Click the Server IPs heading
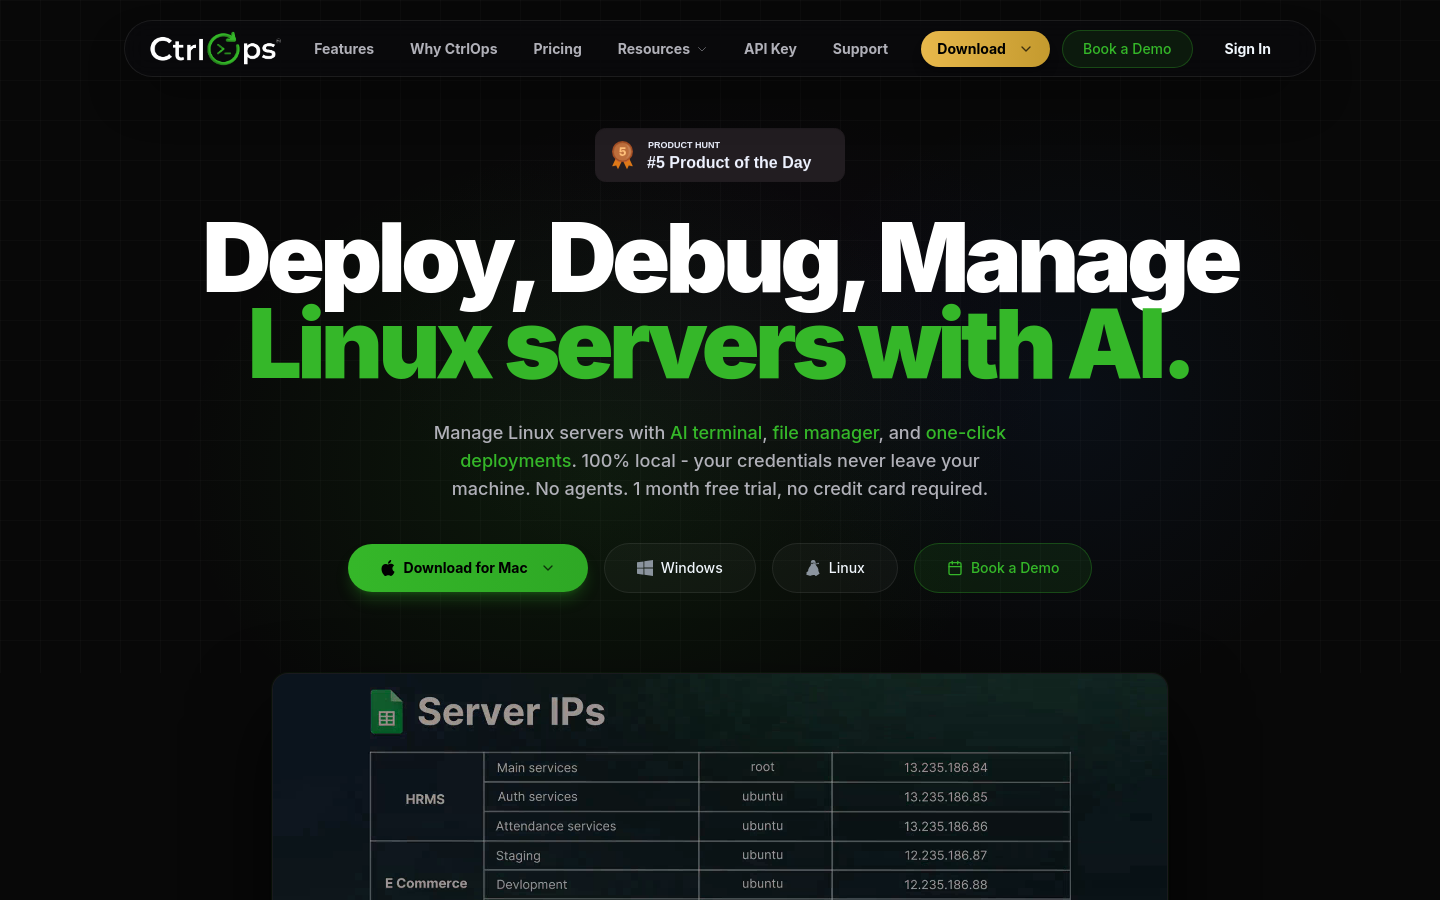Image resolution: width=1440 pixels, height=900 pixels. [x=511, y=712]
